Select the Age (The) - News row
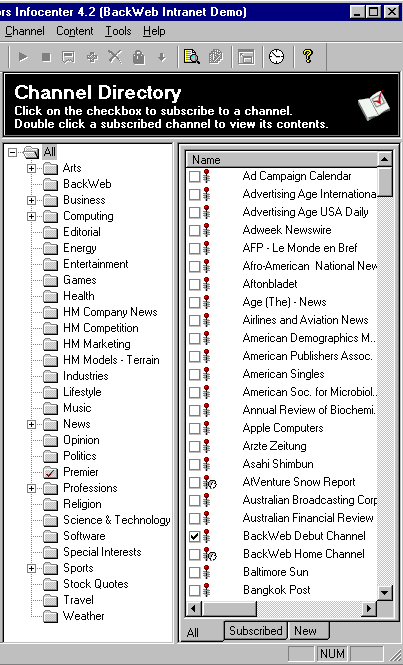Screen dimensions: 403x665 click(x=282, y=302)
